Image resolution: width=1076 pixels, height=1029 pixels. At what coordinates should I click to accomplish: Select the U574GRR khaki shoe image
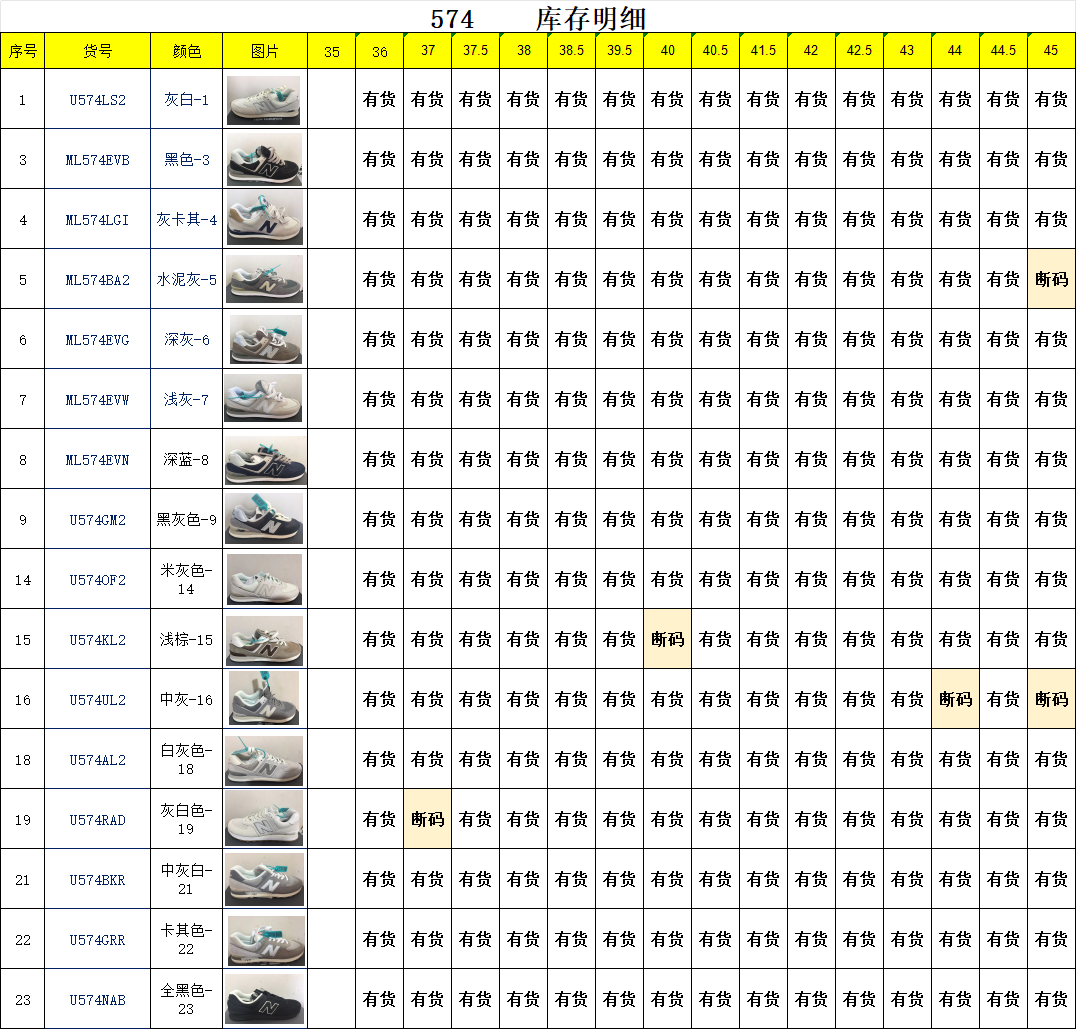(x=266, y=941)
